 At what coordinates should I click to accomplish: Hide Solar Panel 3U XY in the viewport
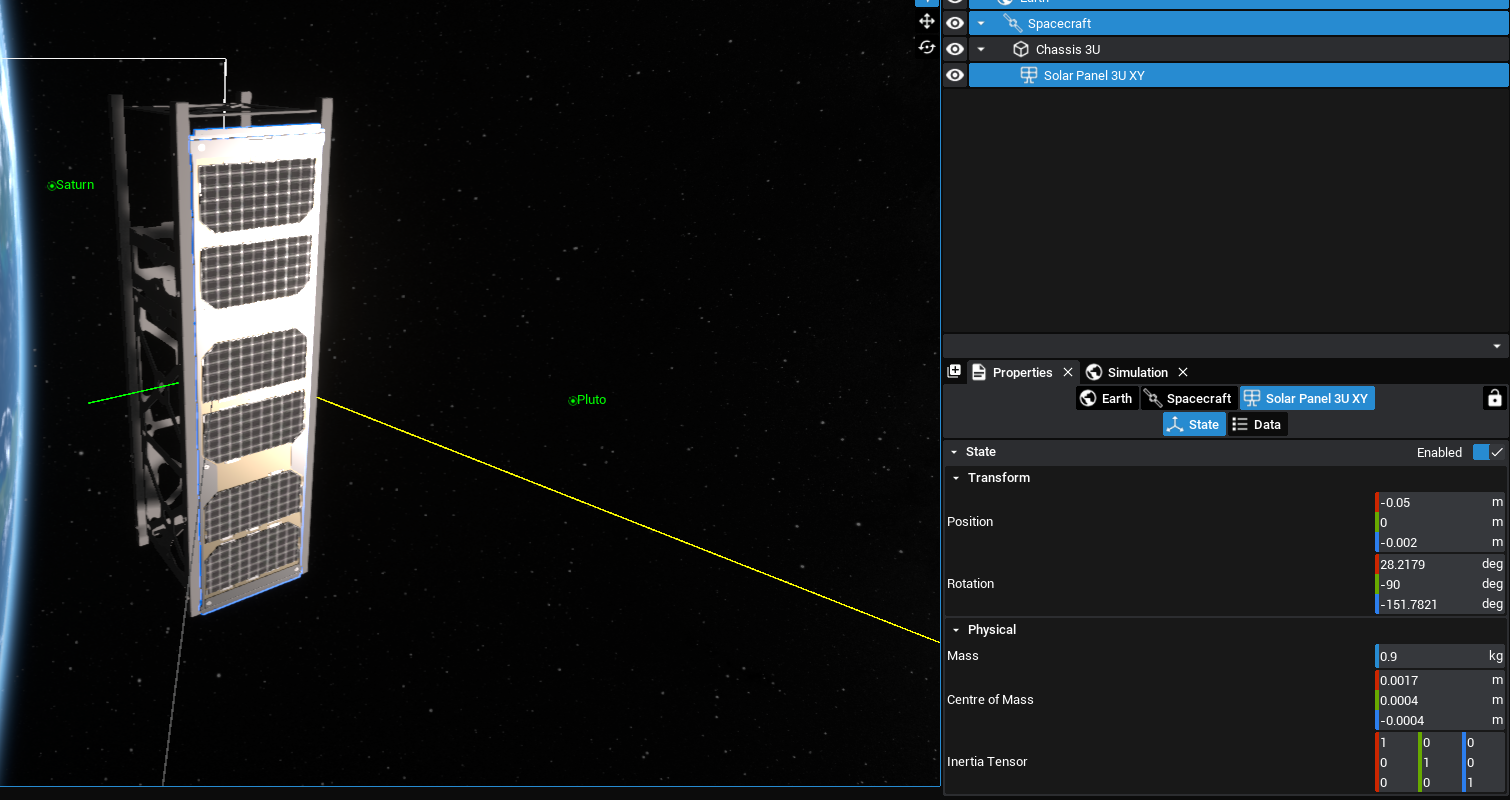955,75
